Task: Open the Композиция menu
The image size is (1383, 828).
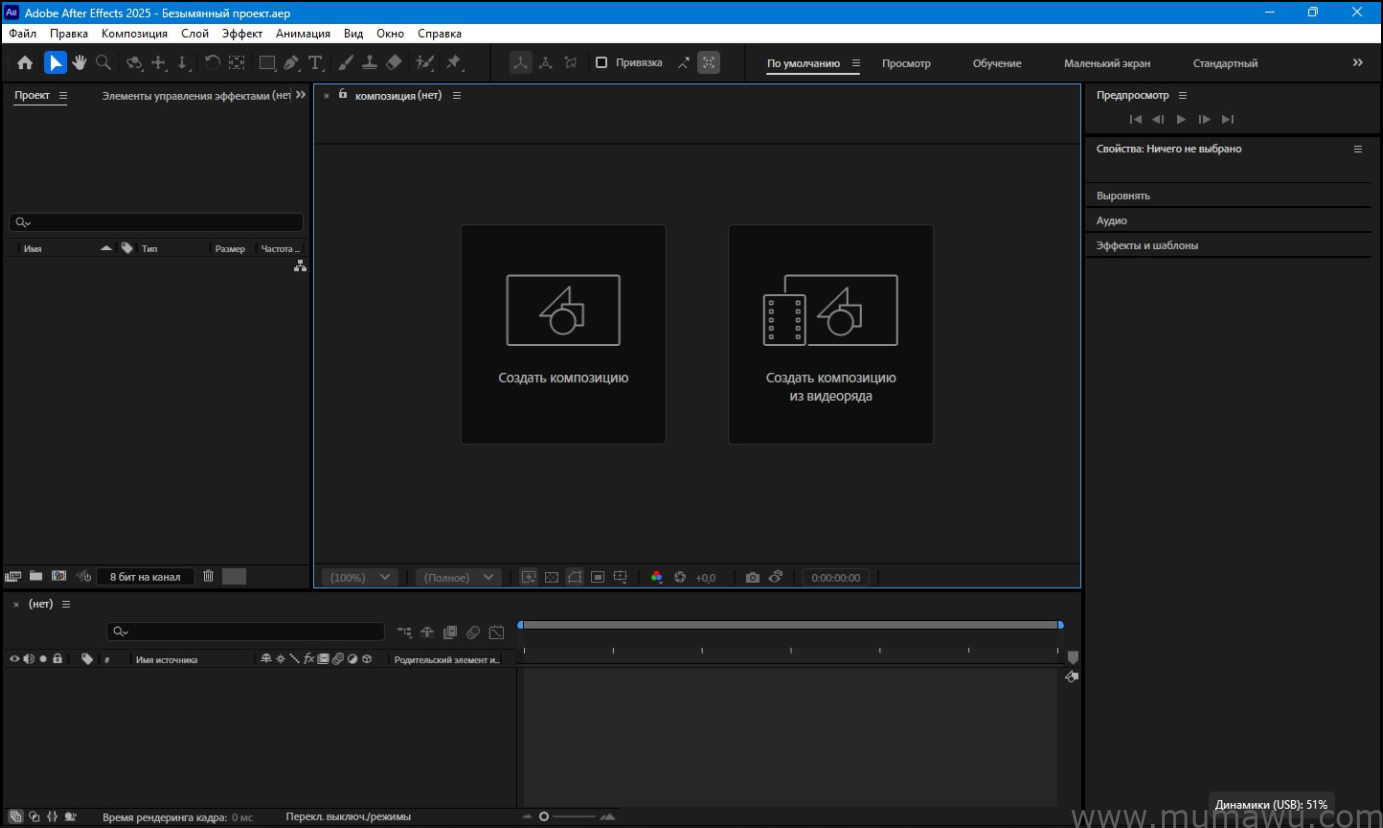Action: pyautogui.click(x=133, y=33)
